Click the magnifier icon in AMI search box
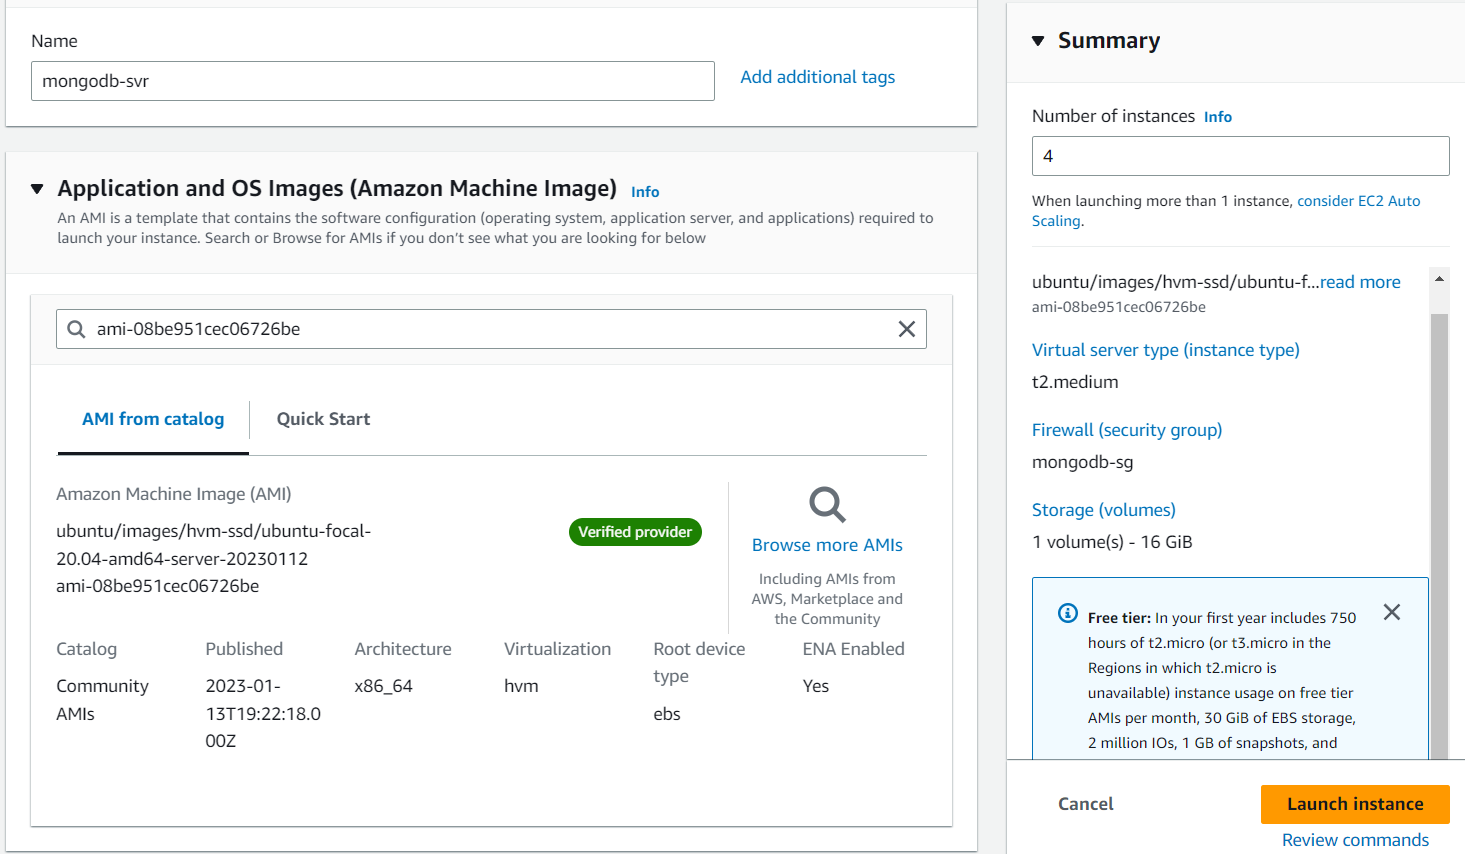 76,329
